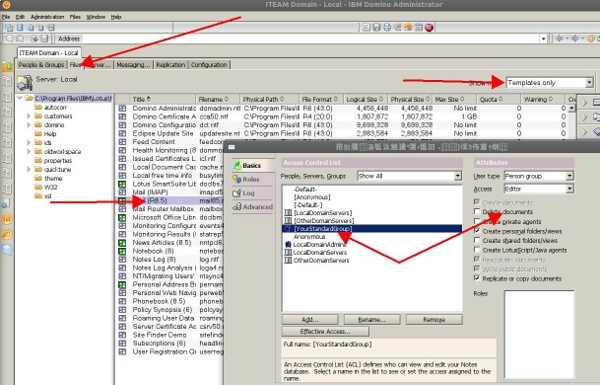Image resolution: width=600 pixels, height=385 pixels.
Task: Click the Go Back navigation arrow
Action: (x=559, y=39)
